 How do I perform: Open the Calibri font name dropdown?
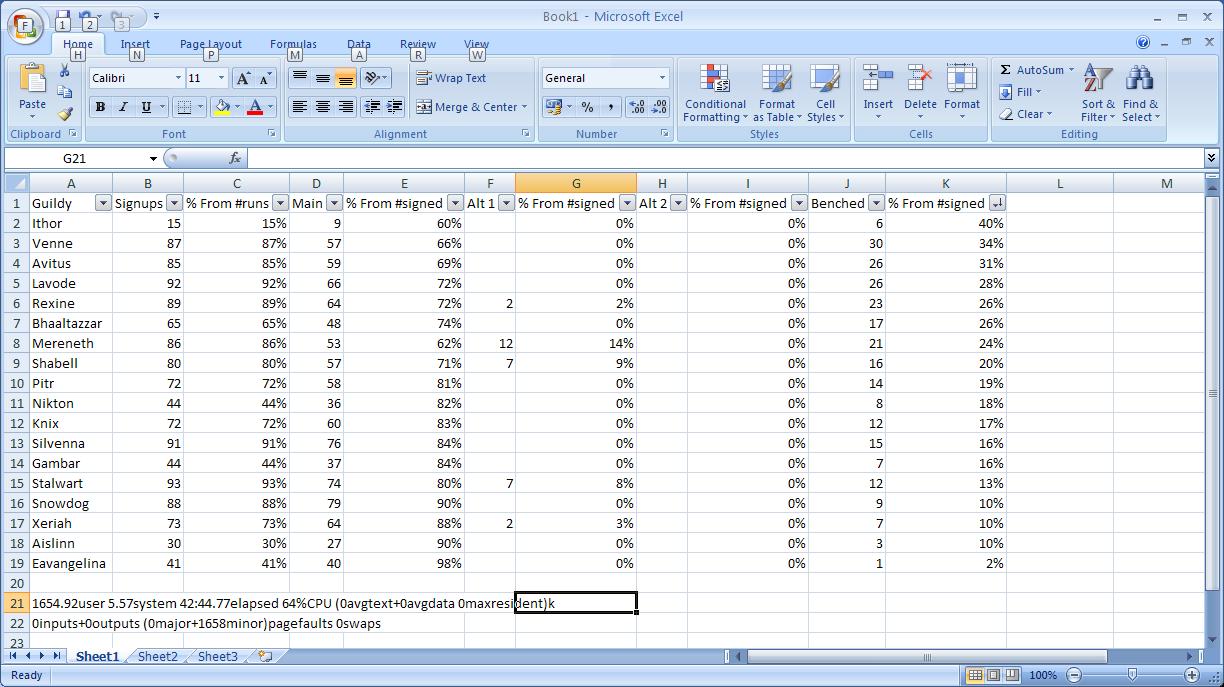(178, 78)
